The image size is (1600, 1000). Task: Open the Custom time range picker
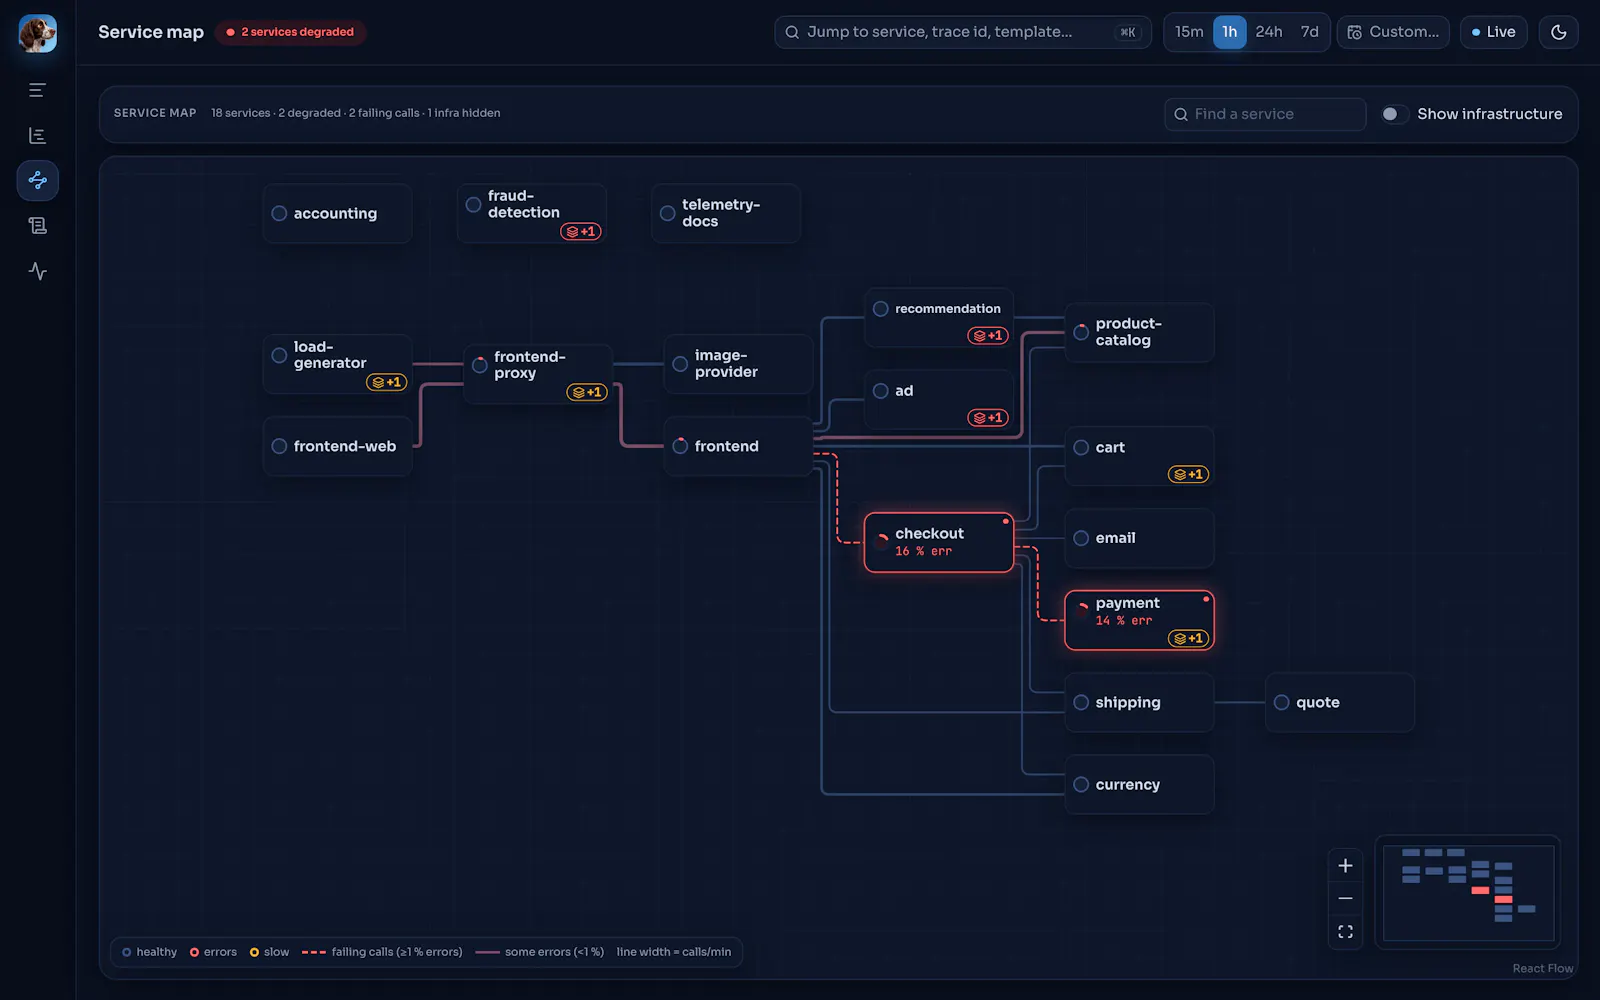[1393, 32]
